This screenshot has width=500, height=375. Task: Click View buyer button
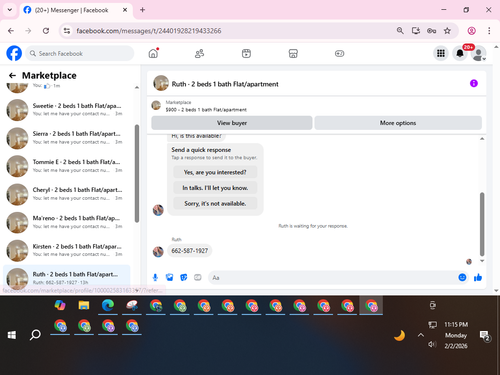click(x=232, y=123)
